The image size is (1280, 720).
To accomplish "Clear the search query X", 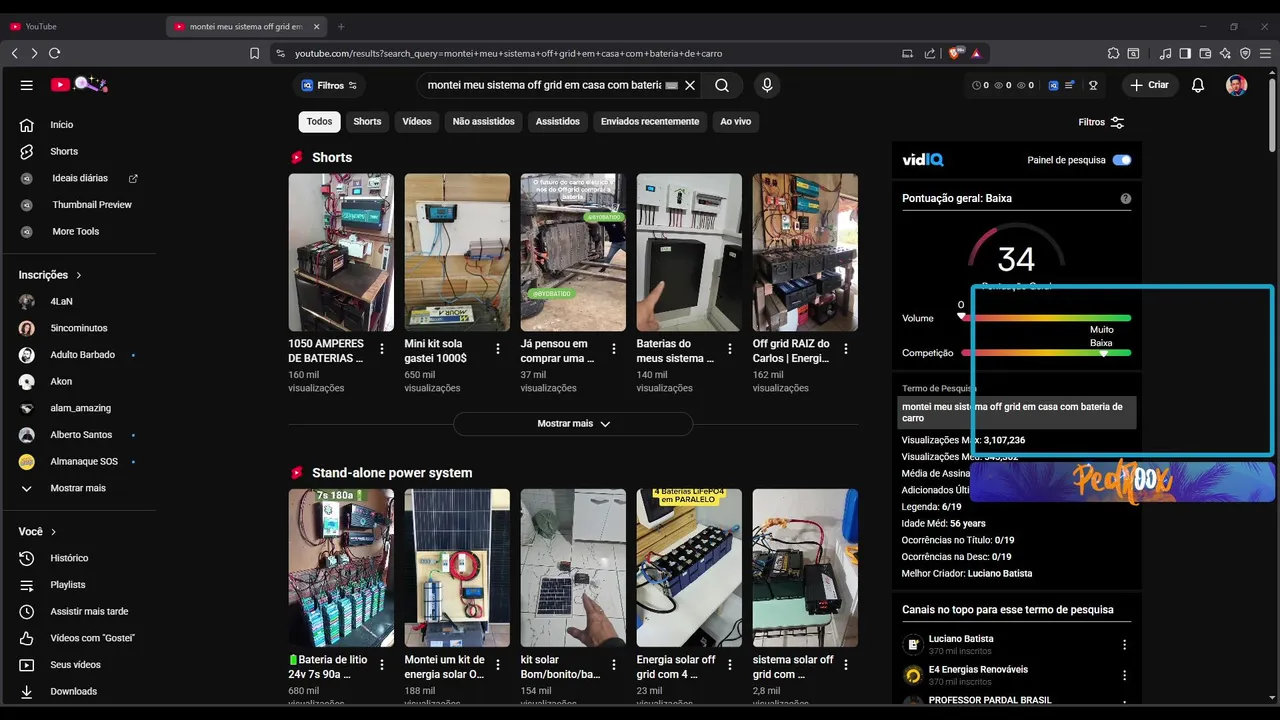I will 690,86.
